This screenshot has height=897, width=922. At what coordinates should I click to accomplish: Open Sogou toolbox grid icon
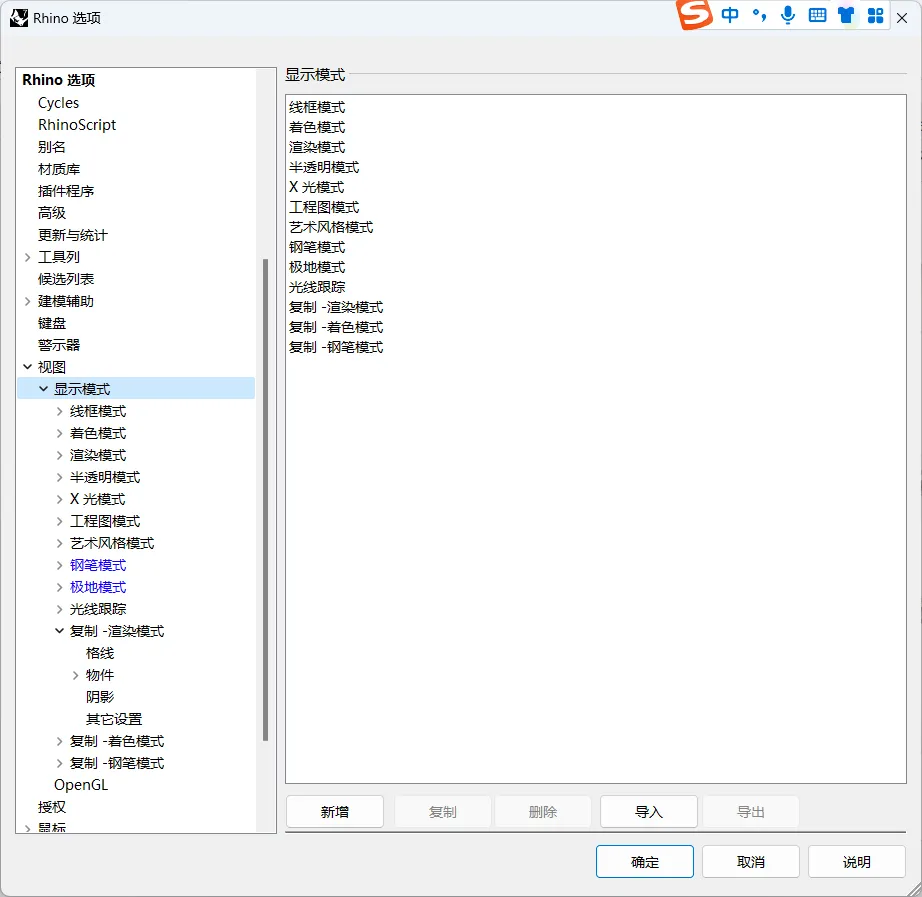[876, 15]
